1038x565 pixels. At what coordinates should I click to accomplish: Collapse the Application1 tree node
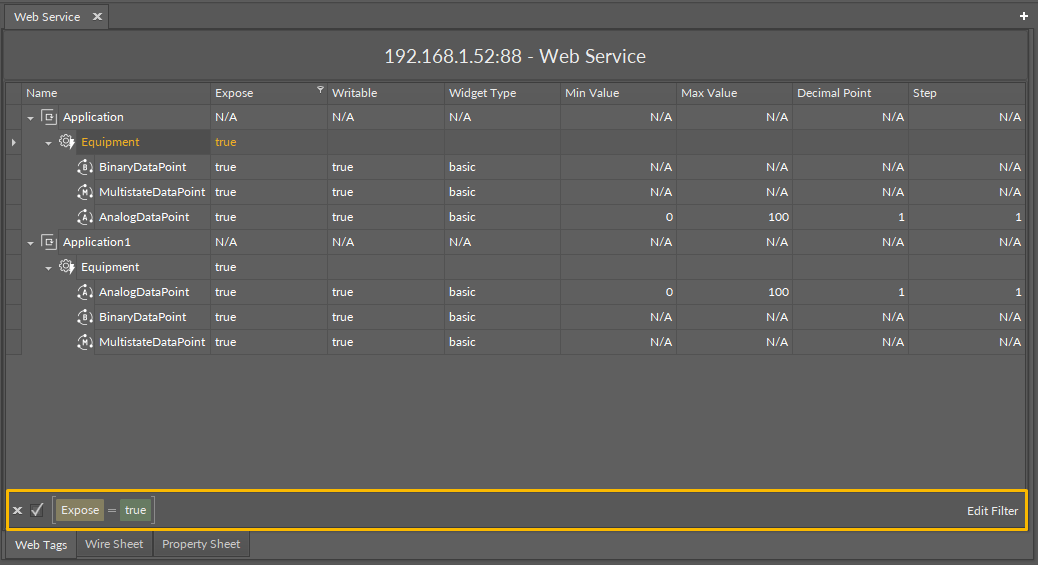pyautogui.click(x=31, y=243)
